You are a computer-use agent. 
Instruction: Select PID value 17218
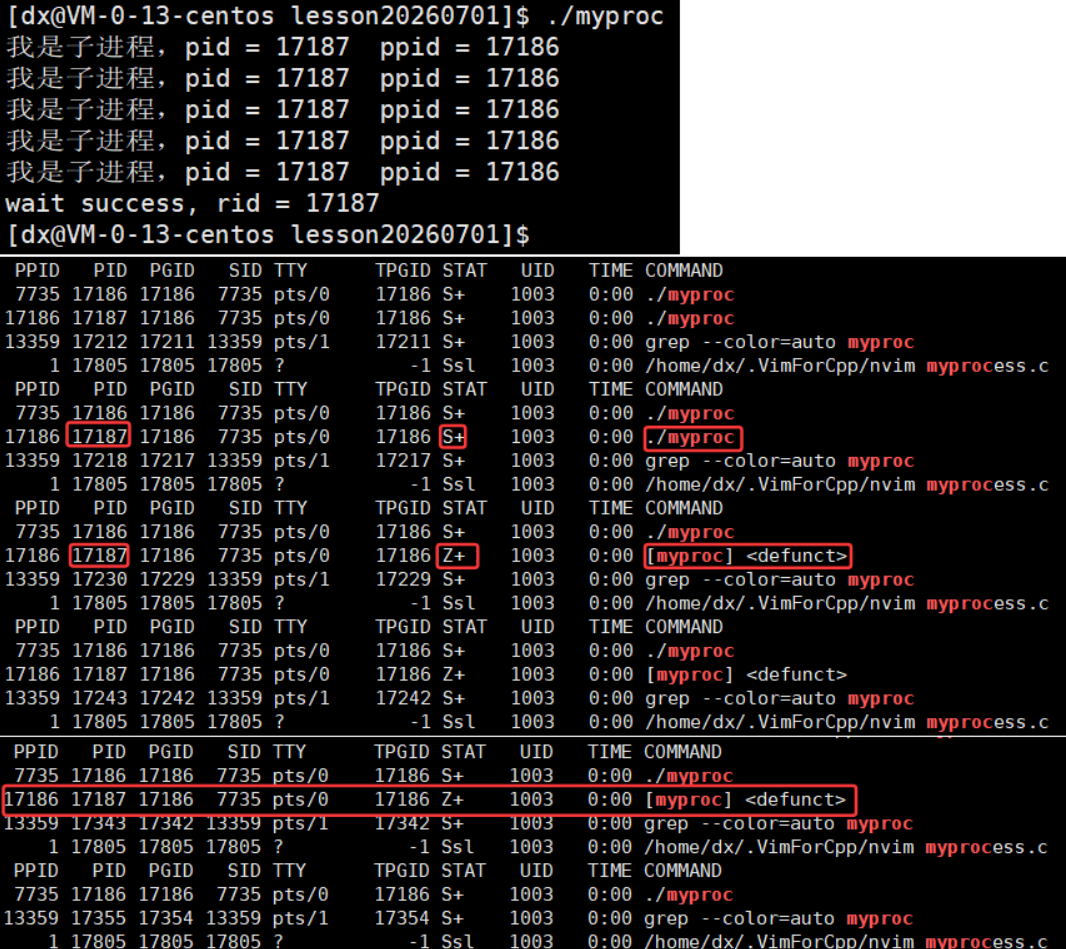99,461
